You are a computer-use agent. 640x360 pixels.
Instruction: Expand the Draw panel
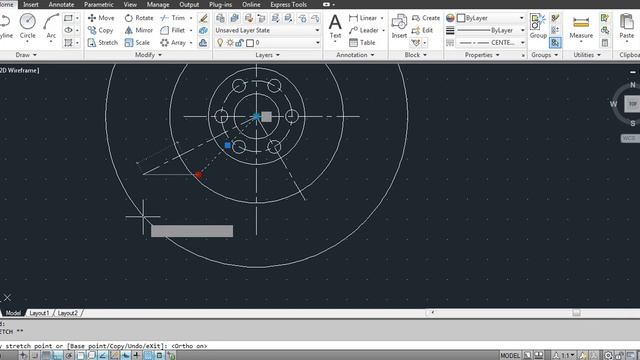26,55
